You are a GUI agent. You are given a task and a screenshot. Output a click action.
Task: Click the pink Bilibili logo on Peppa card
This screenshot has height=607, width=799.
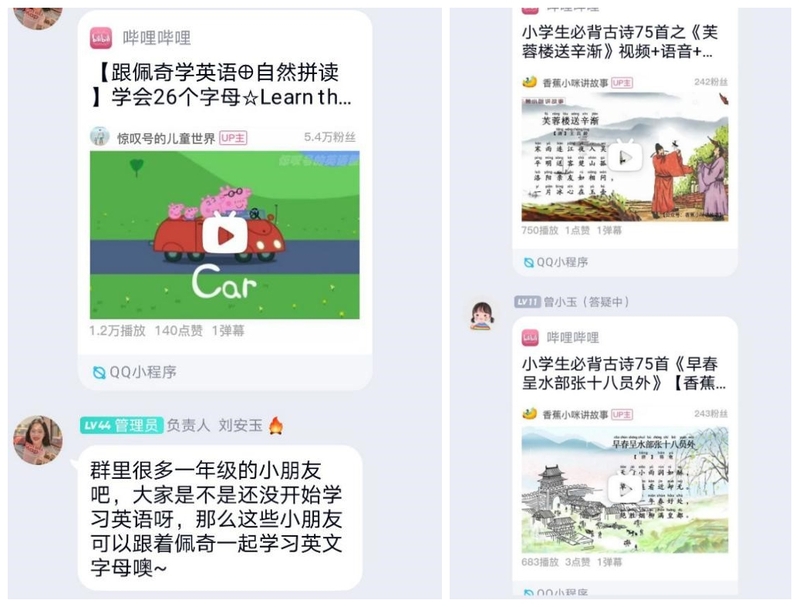click(101, 38)
